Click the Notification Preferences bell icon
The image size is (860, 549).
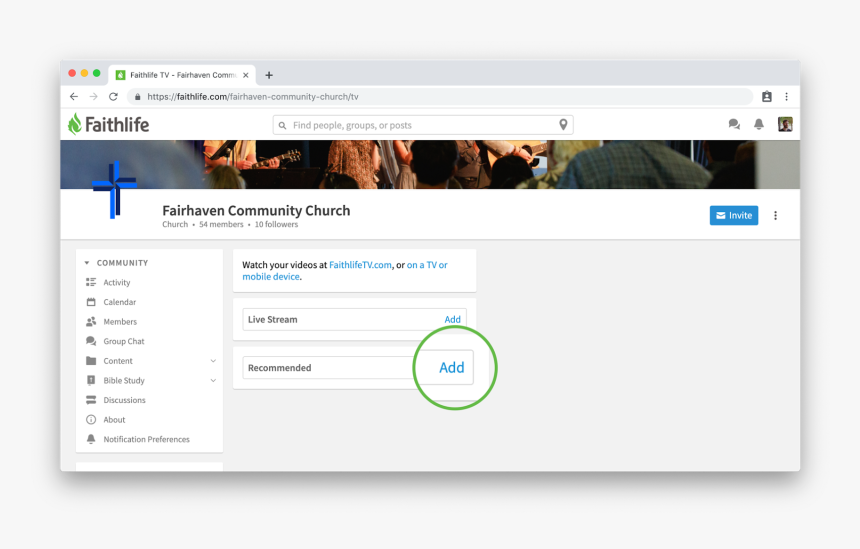coord(91,439)
